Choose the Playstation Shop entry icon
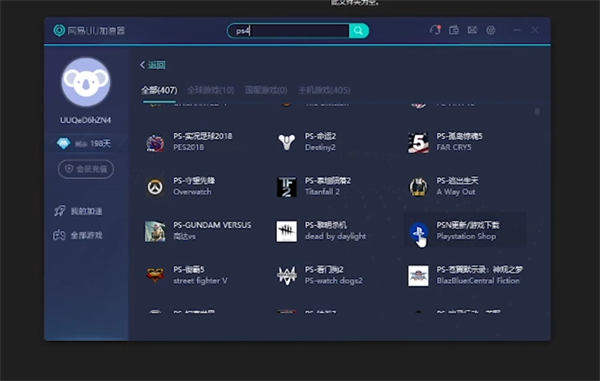Screen dimensions: 600x381 [418, 231]
